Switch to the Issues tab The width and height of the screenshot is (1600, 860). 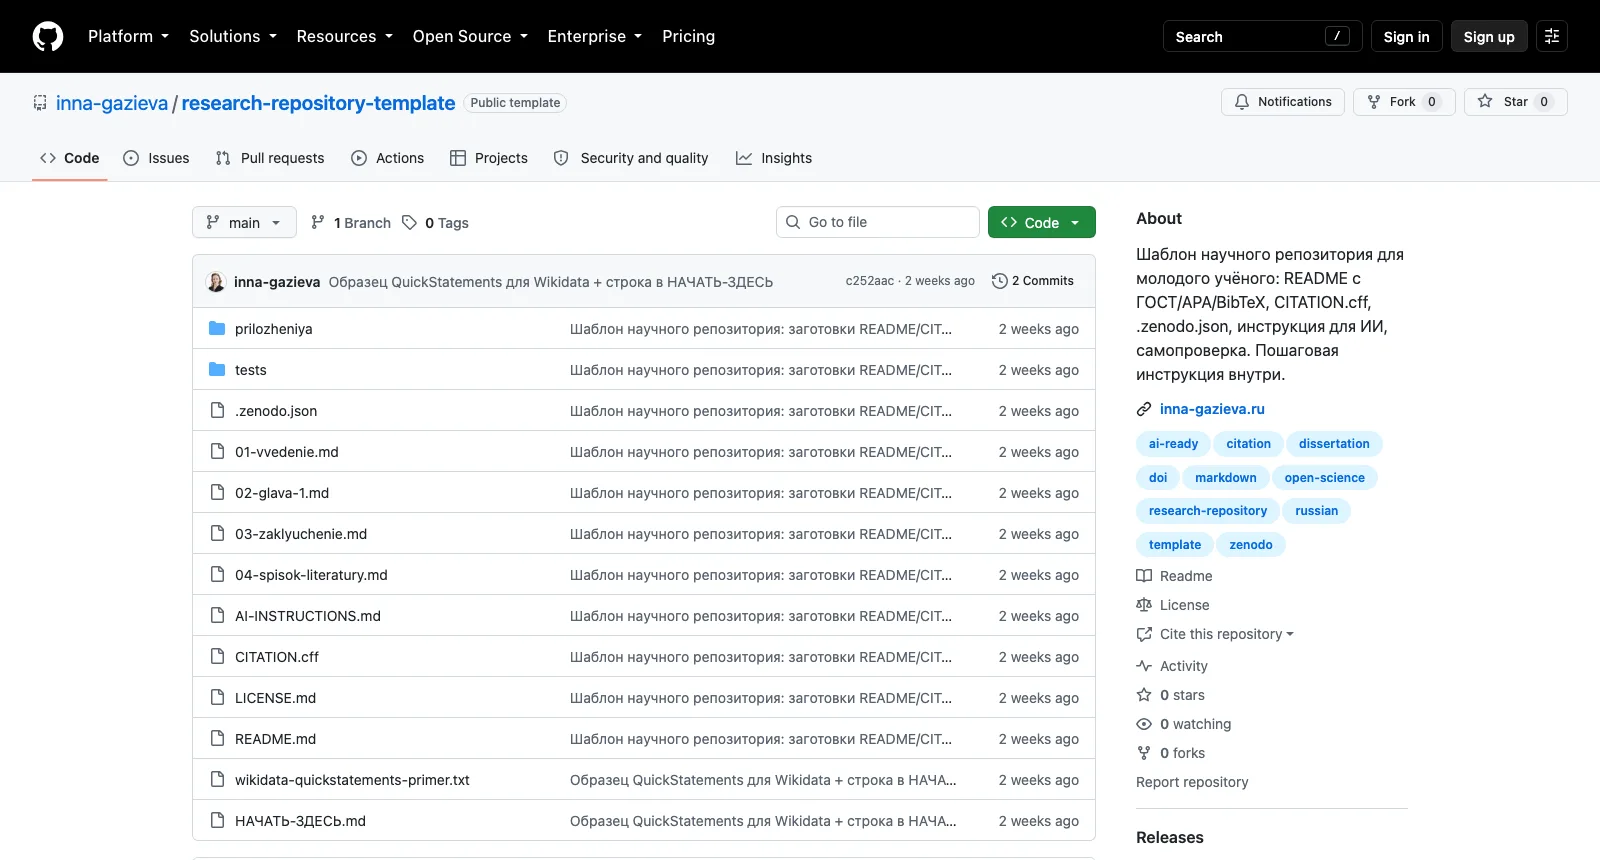(156, 158)
